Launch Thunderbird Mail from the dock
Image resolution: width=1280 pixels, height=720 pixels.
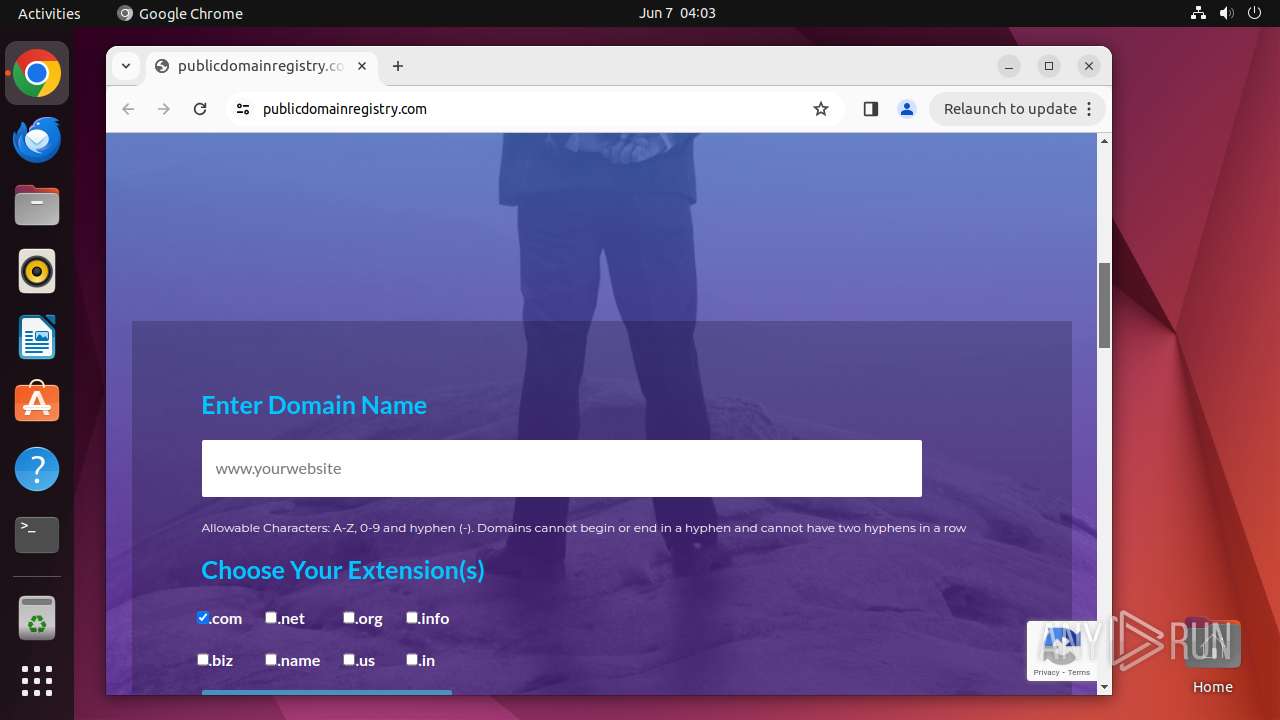pyautogui.click(x=37, y=139)
